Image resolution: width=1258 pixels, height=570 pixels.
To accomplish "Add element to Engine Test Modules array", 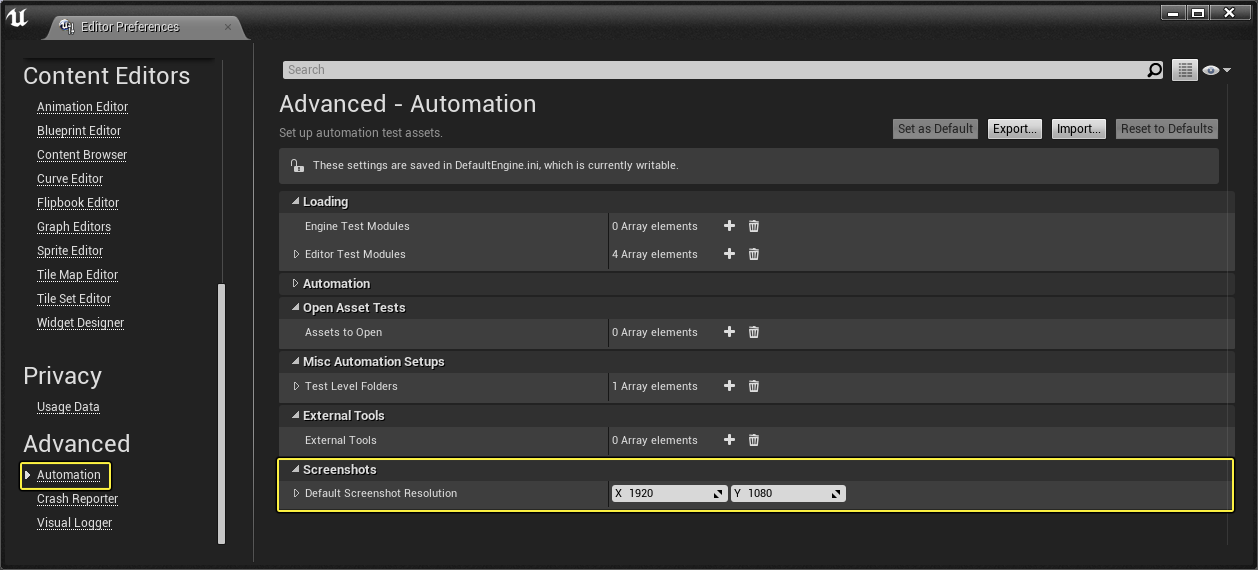I will [729, 226].
